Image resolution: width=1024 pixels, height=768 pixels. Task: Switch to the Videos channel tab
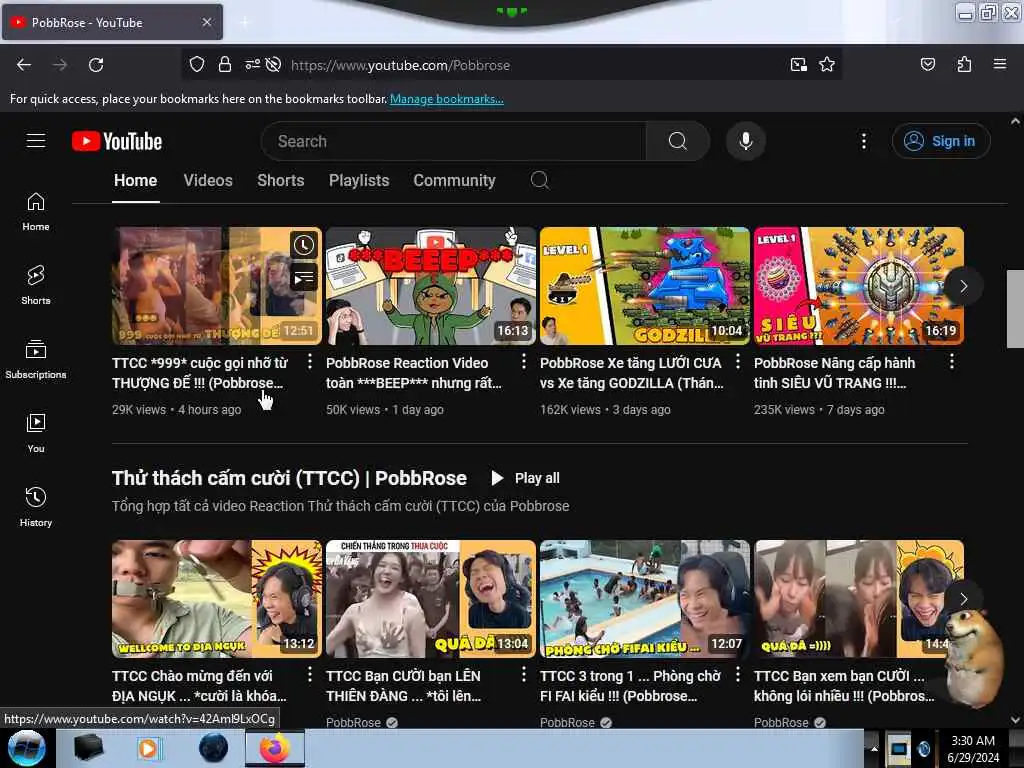click(208, 181)
